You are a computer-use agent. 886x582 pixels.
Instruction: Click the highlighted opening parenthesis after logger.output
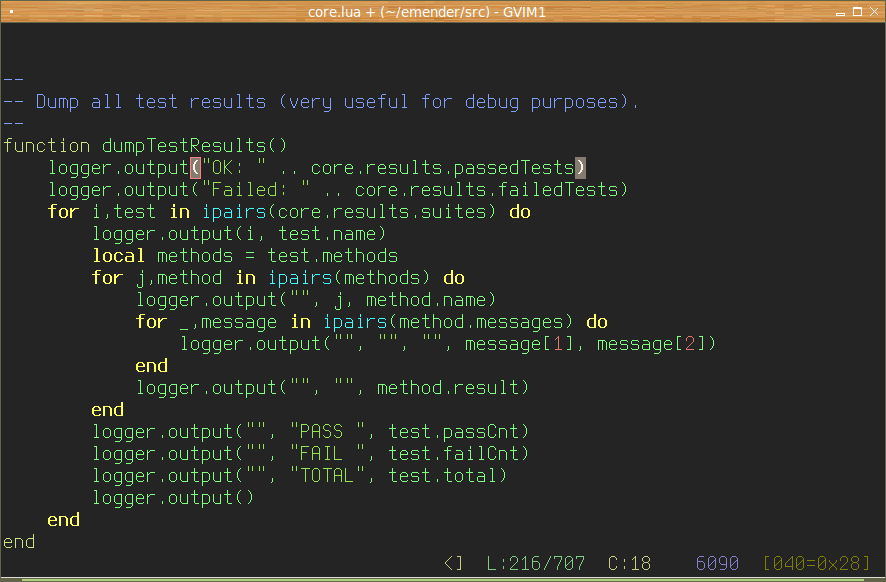pyautogui.click(x=195, y=168)
